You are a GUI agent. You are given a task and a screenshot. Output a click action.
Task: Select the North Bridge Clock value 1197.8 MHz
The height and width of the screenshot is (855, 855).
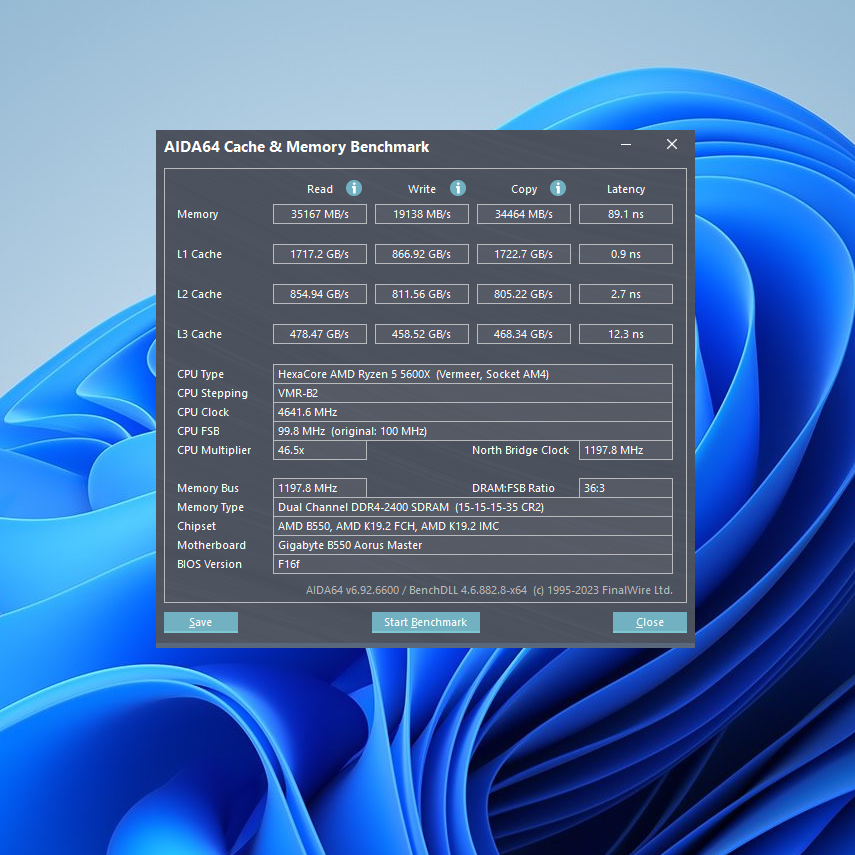[x=625, y=450]
